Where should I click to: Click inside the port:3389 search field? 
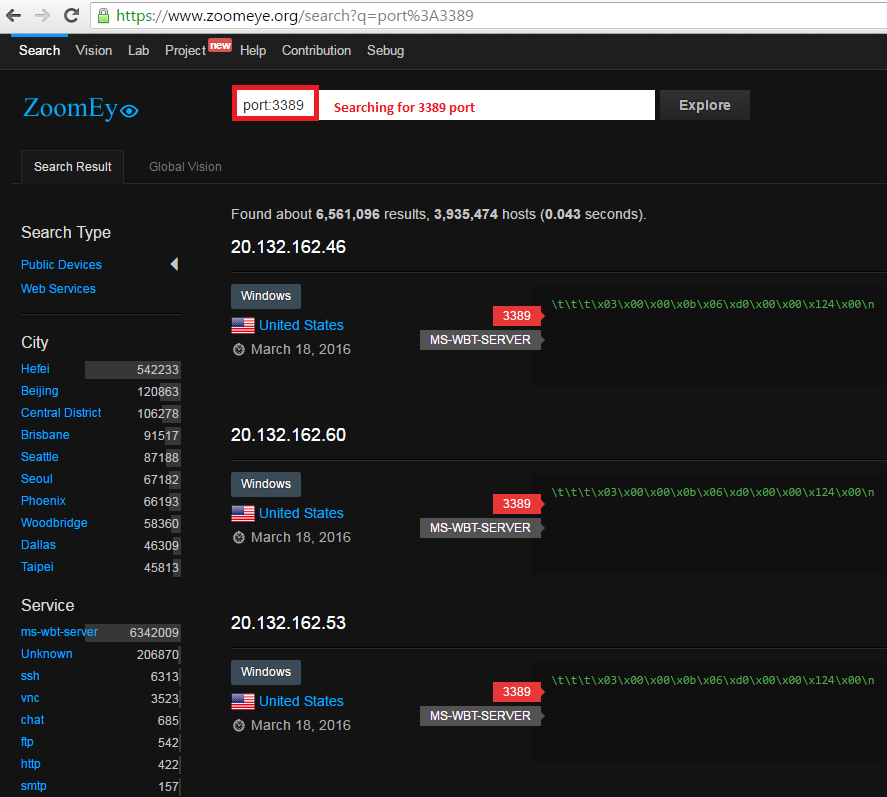point(275,104)
